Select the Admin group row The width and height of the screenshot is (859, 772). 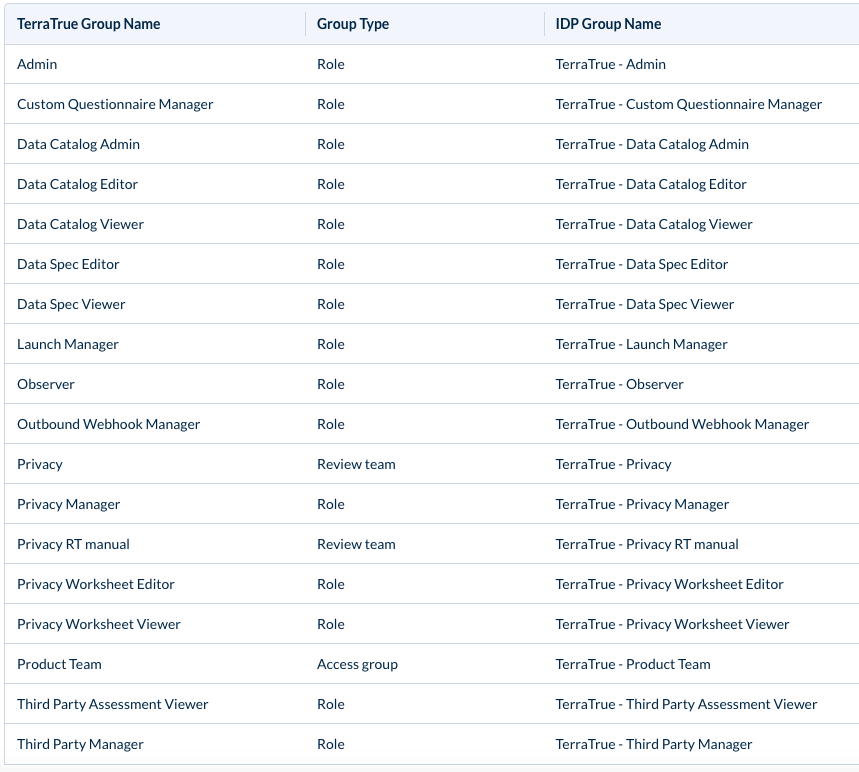click(432, 64)
